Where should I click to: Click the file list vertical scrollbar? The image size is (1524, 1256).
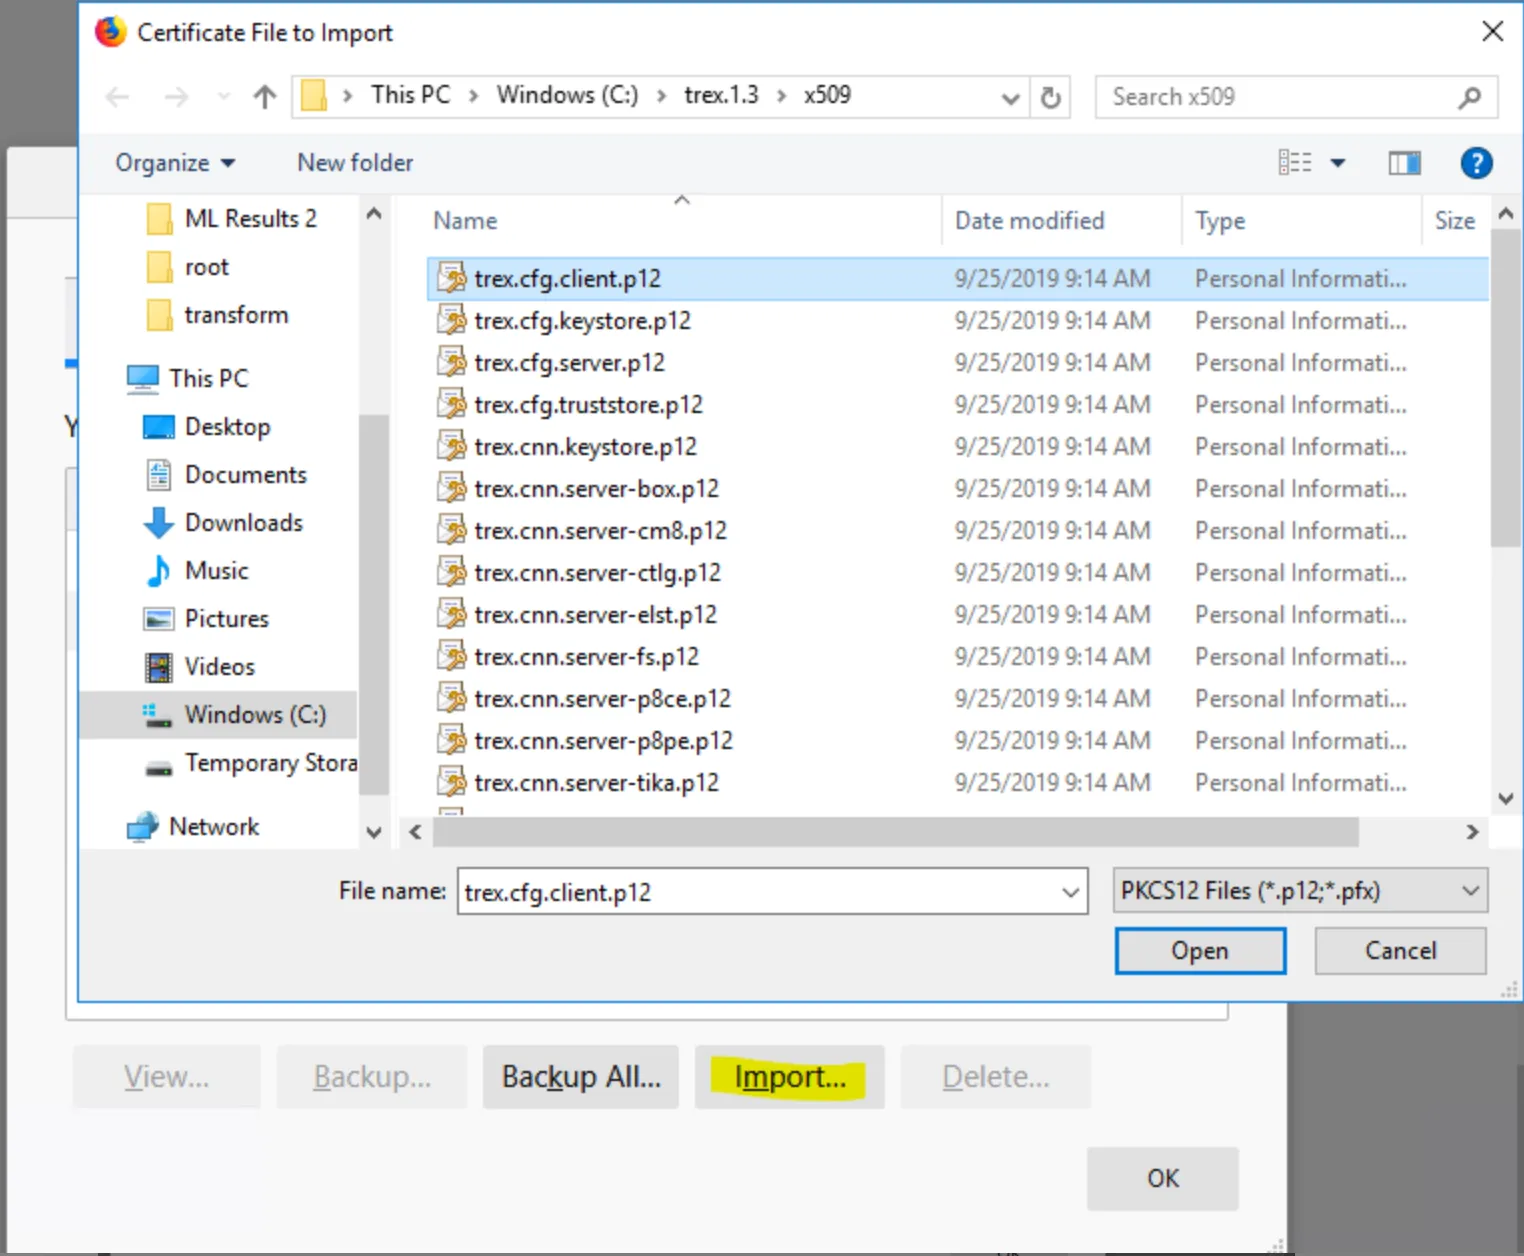[1506, 388]
